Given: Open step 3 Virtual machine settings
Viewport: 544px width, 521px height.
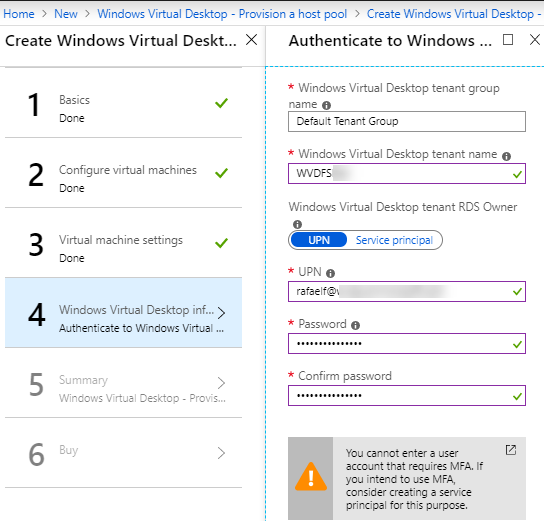Looking at the screenshot, I should click(x=124, y=243).
